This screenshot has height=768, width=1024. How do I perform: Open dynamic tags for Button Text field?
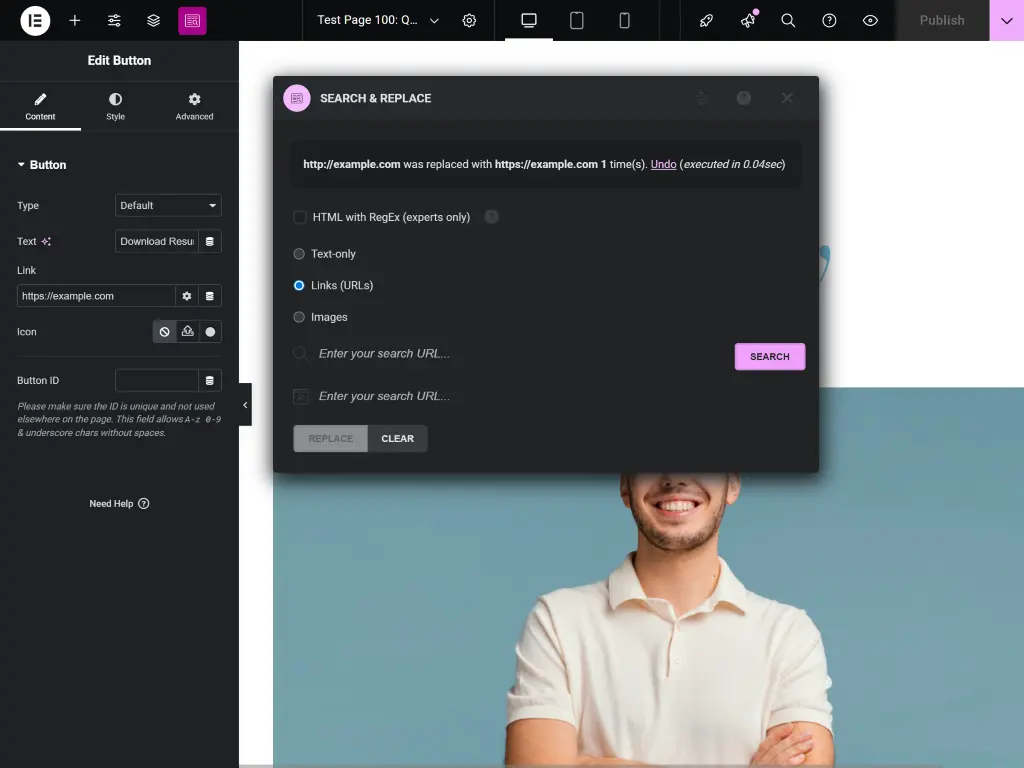coord(209,240)
